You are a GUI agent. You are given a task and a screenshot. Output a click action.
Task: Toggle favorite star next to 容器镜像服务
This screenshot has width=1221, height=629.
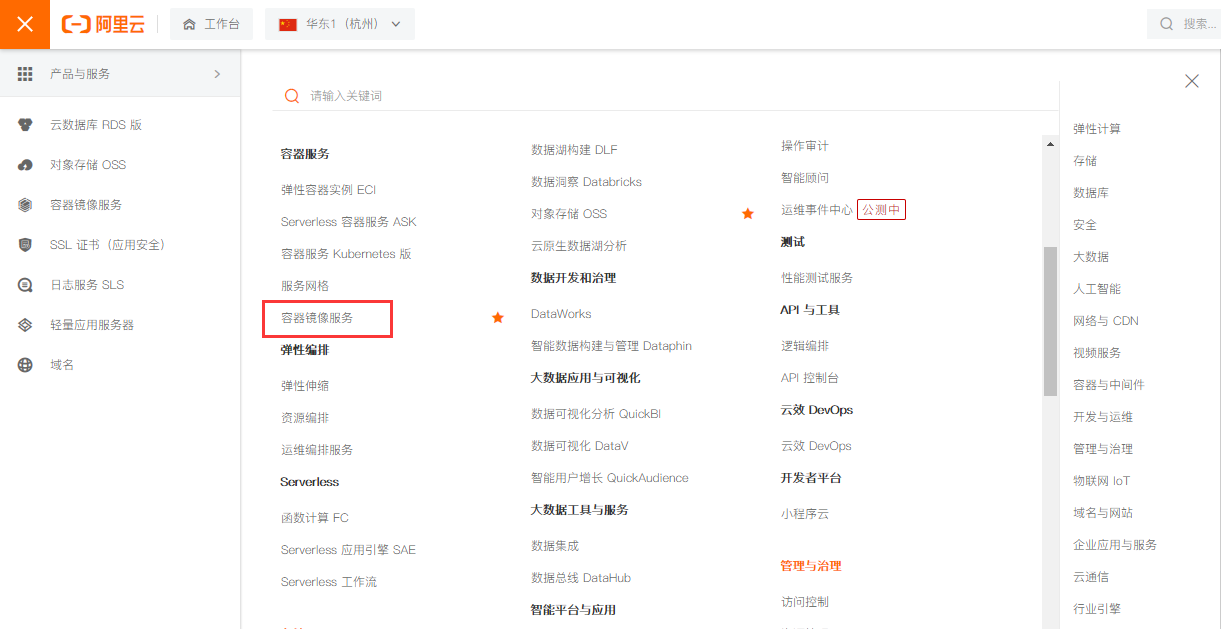498,318
